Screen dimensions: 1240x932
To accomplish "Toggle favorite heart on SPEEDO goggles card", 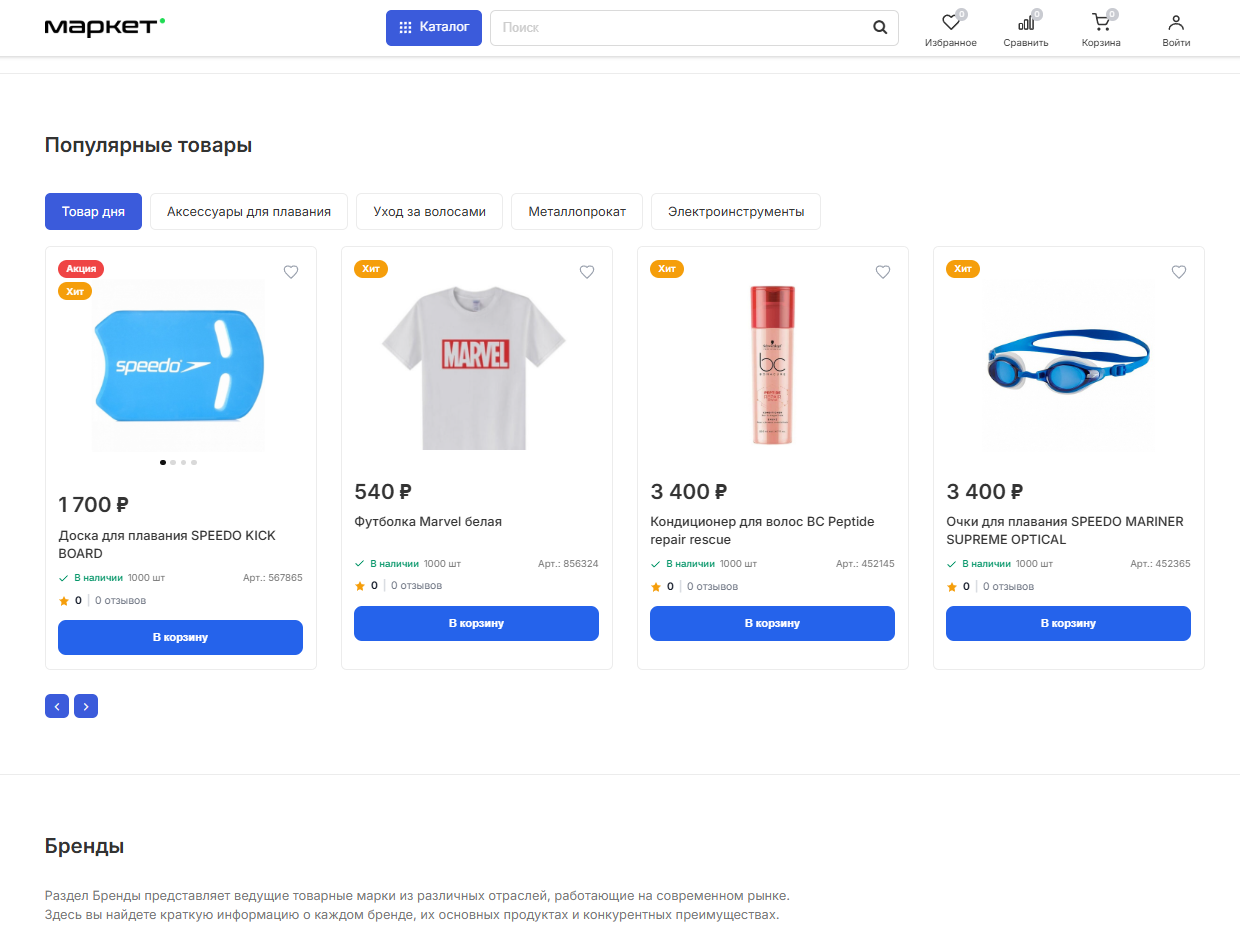I will [x=1179, y=272].
